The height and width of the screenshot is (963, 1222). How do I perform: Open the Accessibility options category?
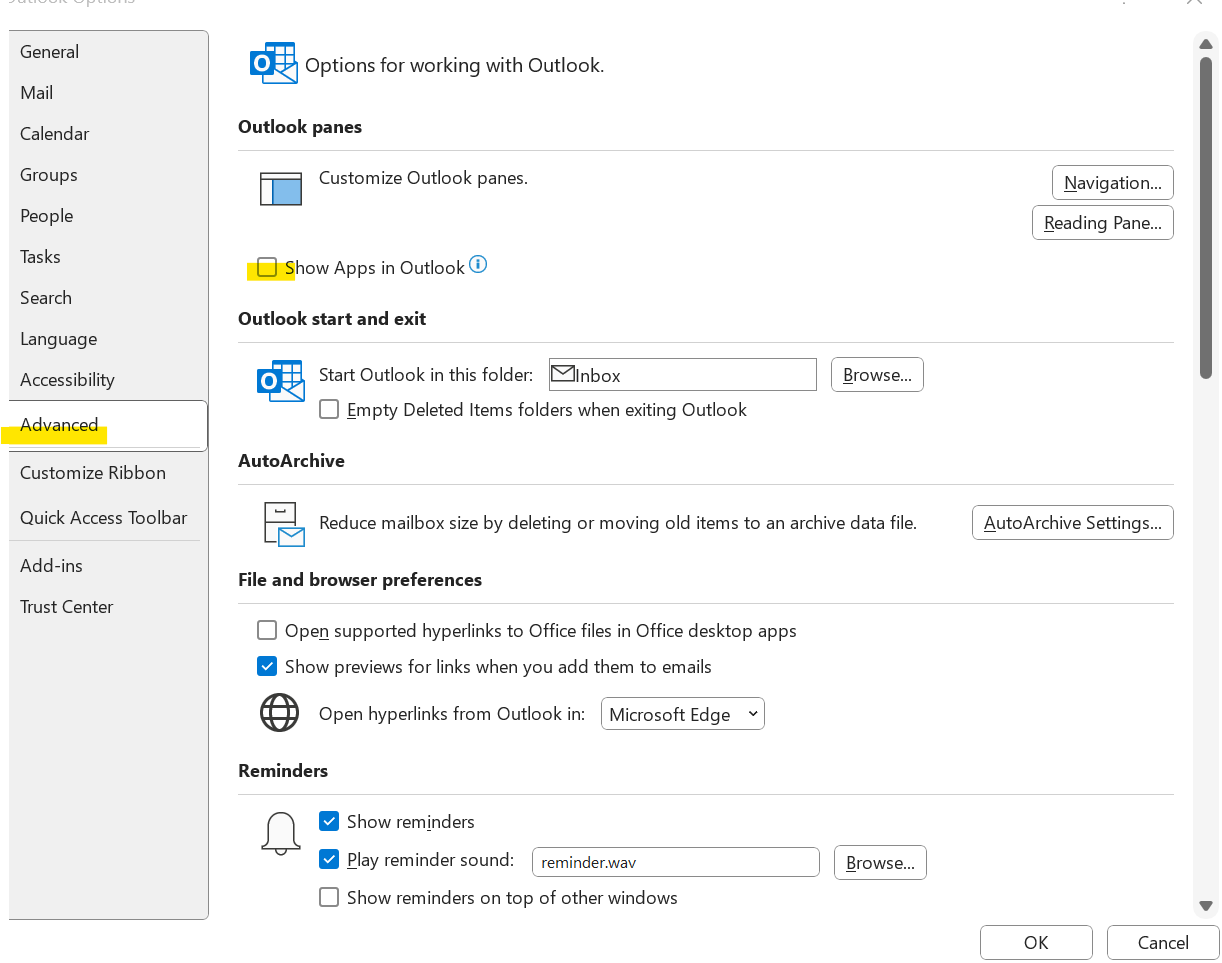tap(108, 379)
